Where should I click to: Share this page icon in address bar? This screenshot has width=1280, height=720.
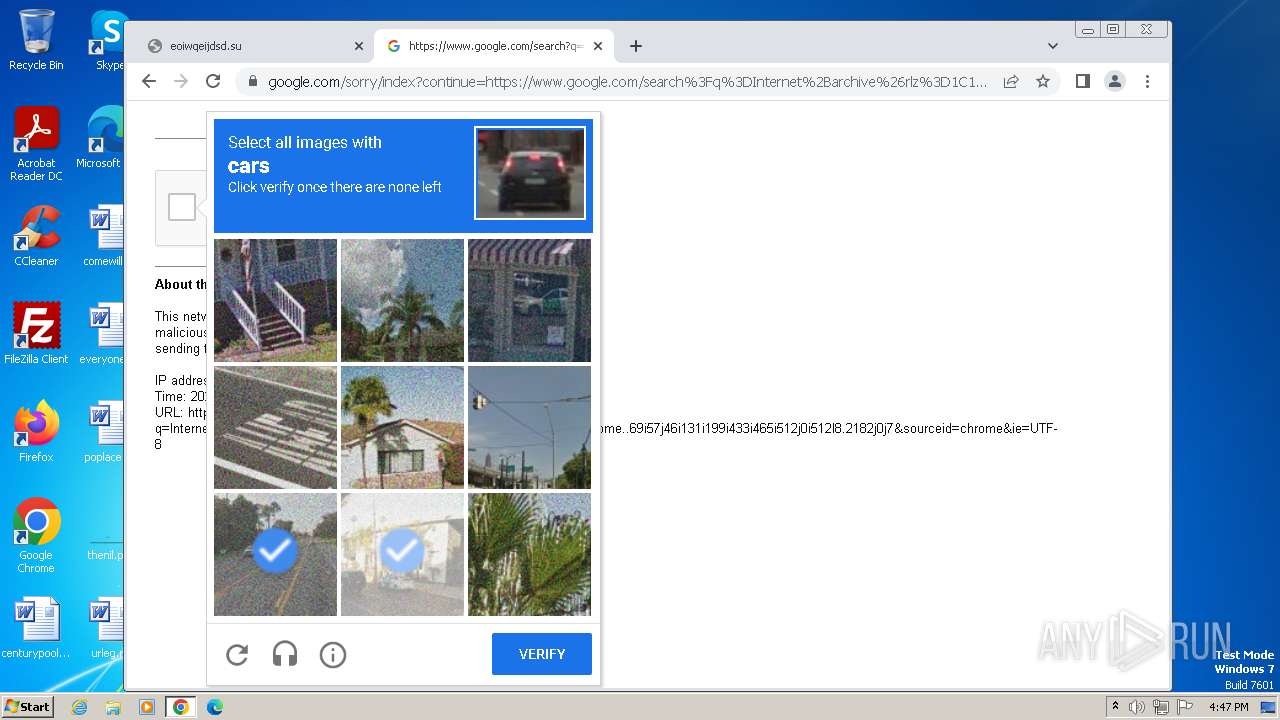1011,82
